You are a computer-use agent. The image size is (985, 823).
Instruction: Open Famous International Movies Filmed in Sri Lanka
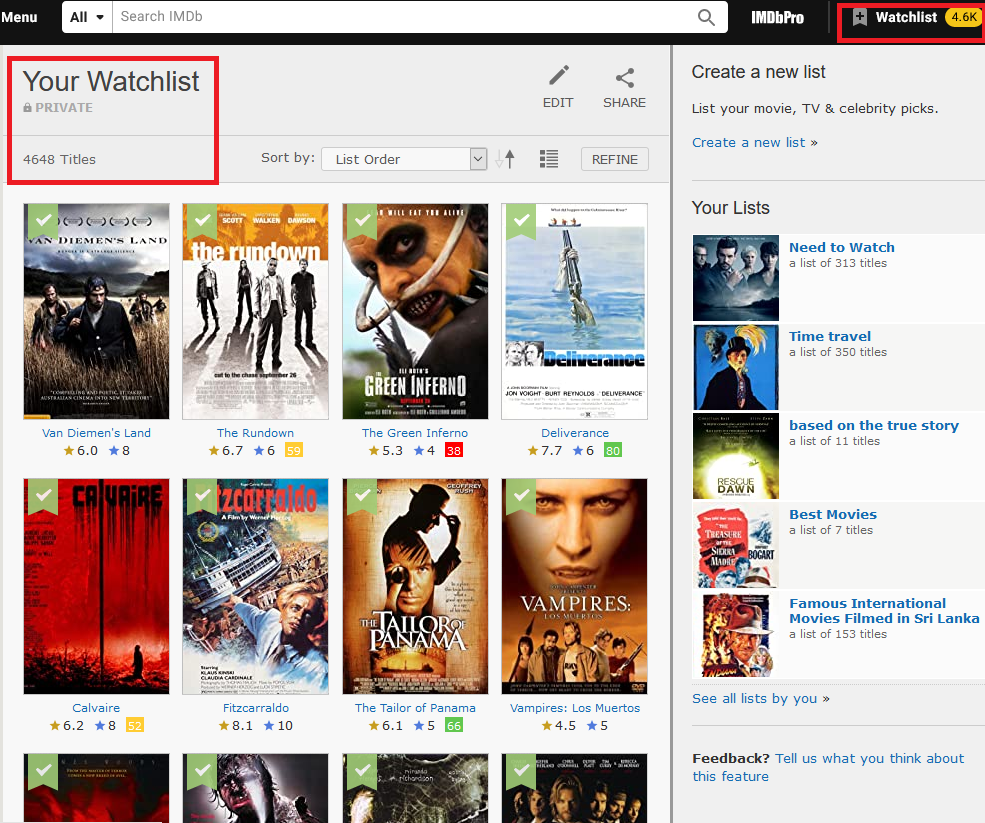[x=884, y=611]
